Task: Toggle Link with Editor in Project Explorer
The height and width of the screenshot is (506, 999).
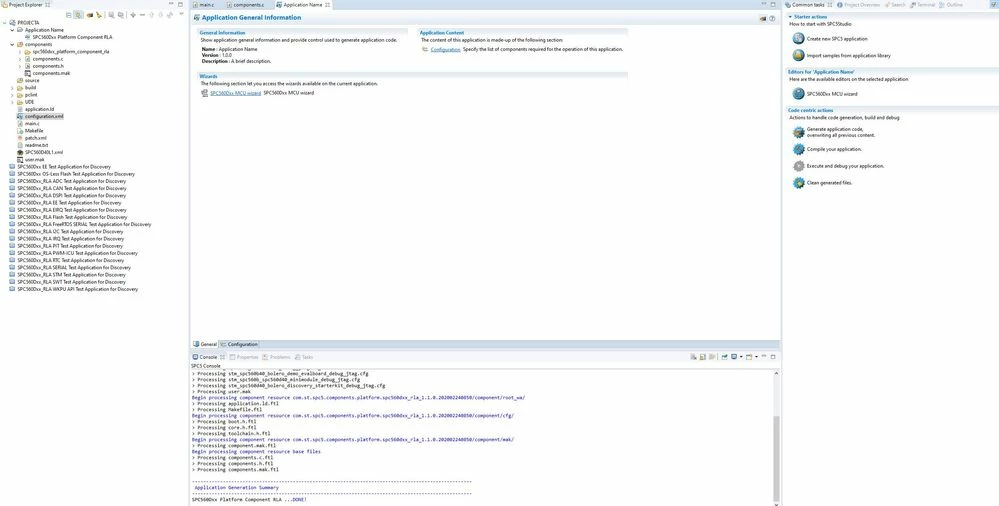Action: point(78,15)
